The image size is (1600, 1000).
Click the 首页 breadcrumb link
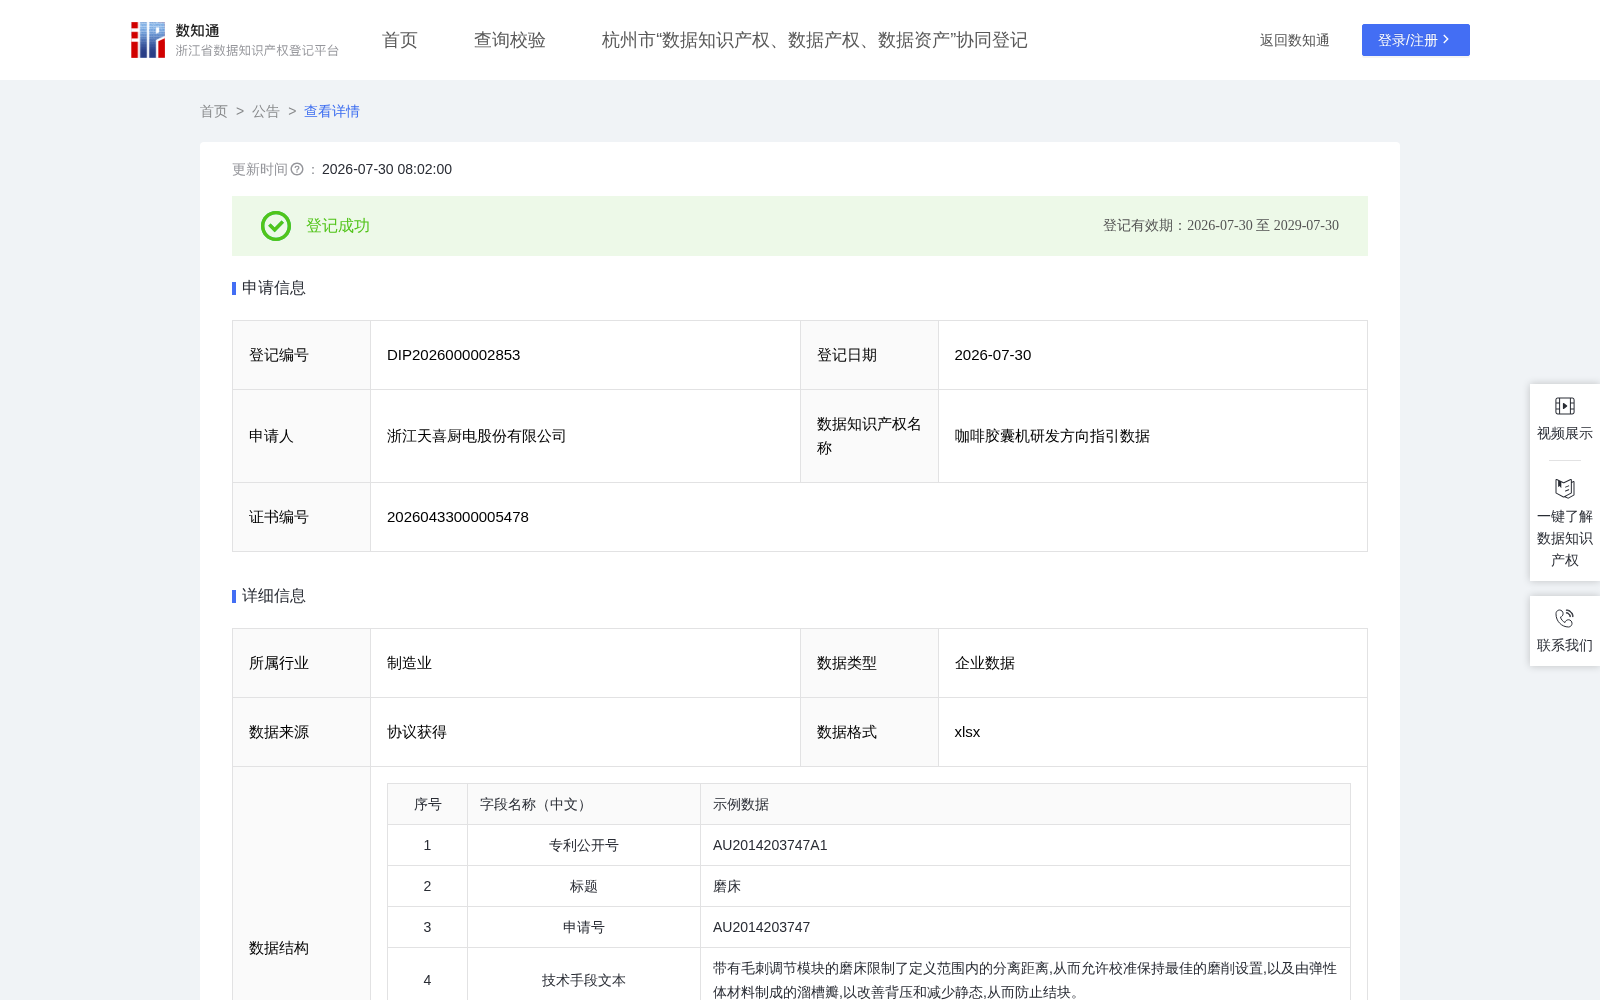point(214,111)
